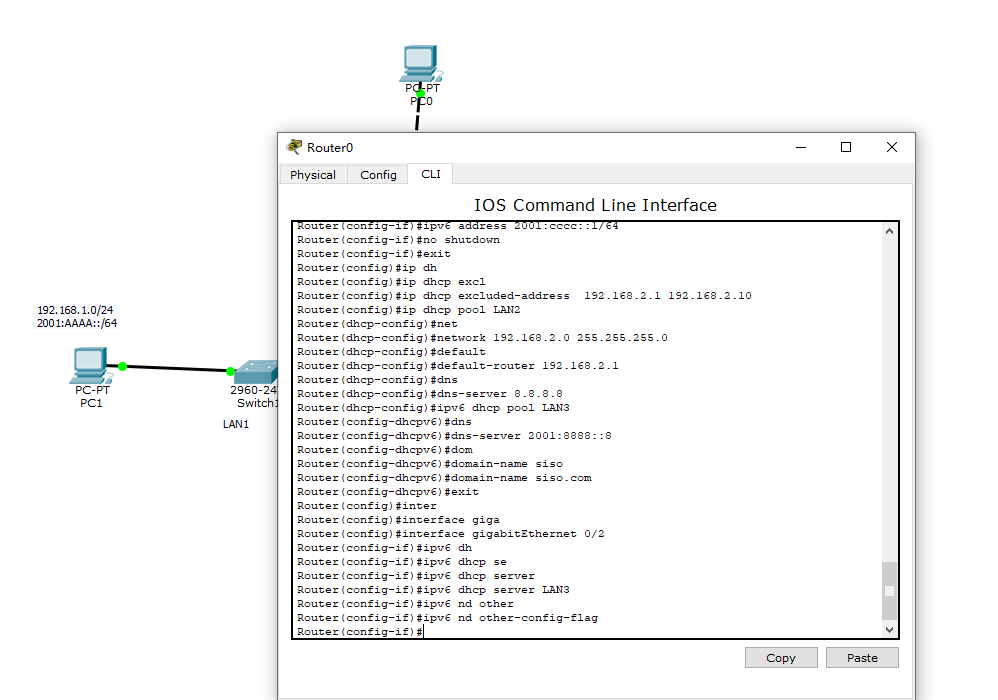The height and width of the screenshot is (700, 998).
Task: Click the 192.168.1.0/24 network label
Action: point(75,310)
